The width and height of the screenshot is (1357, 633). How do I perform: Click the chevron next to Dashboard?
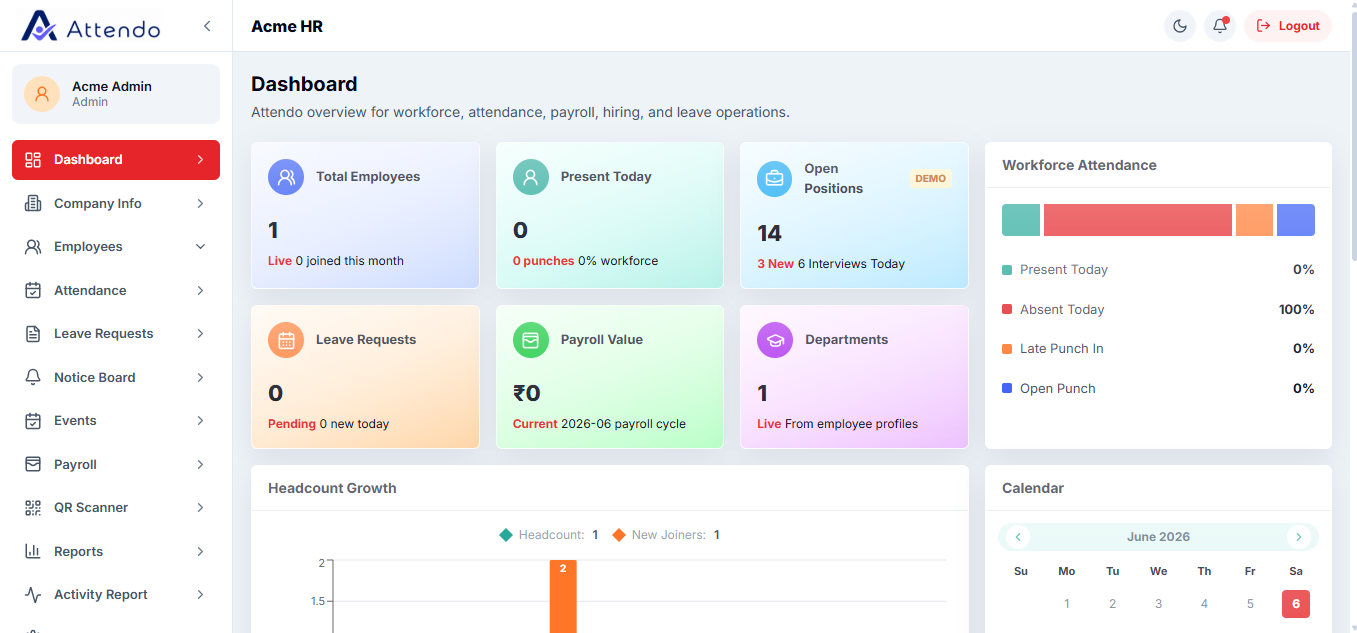click(x=200, y=160)
